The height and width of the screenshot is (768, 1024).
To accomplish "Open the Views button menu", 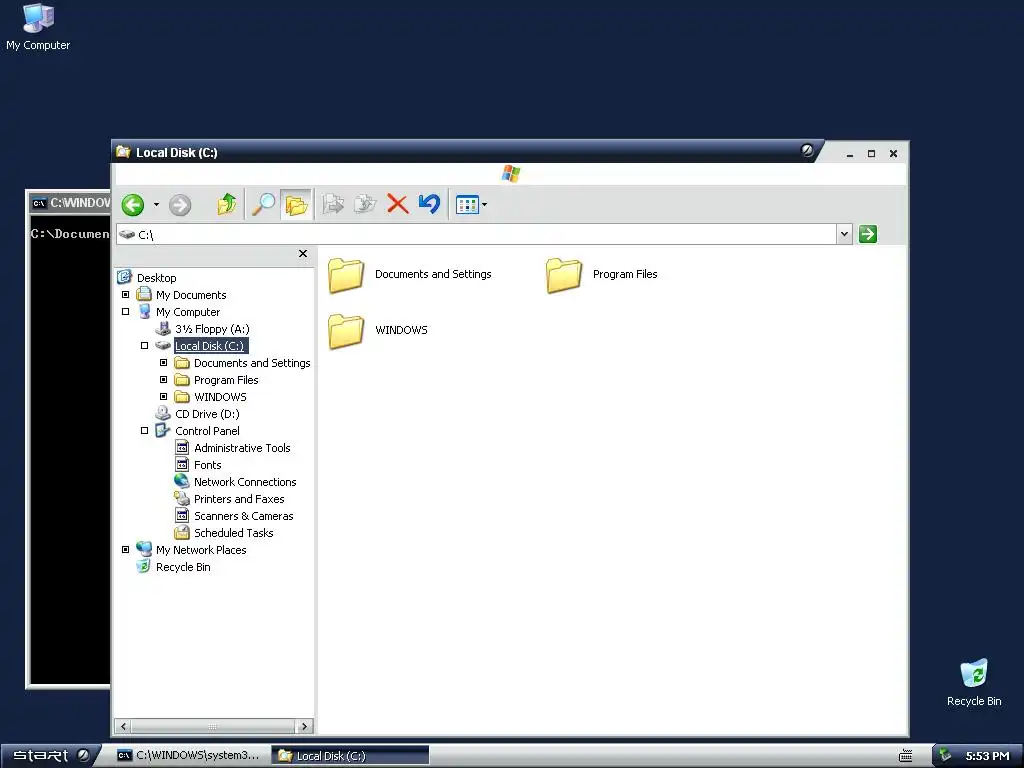I will [x=471, y=204].
